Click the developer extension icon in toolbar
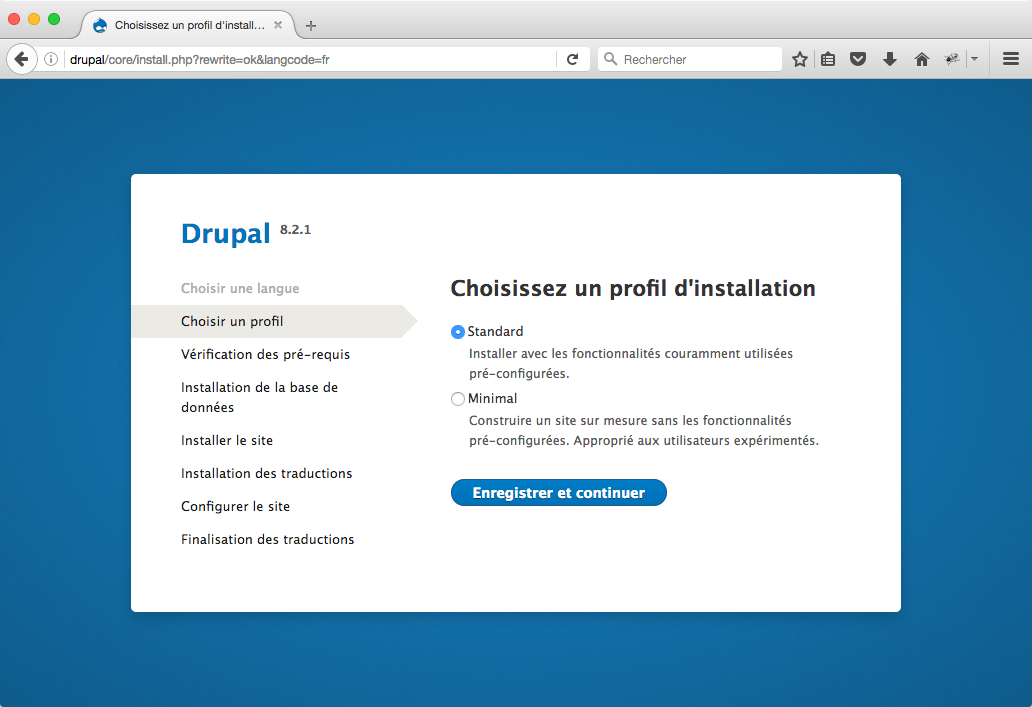The image size is (1032, 707). pos(952,59)
